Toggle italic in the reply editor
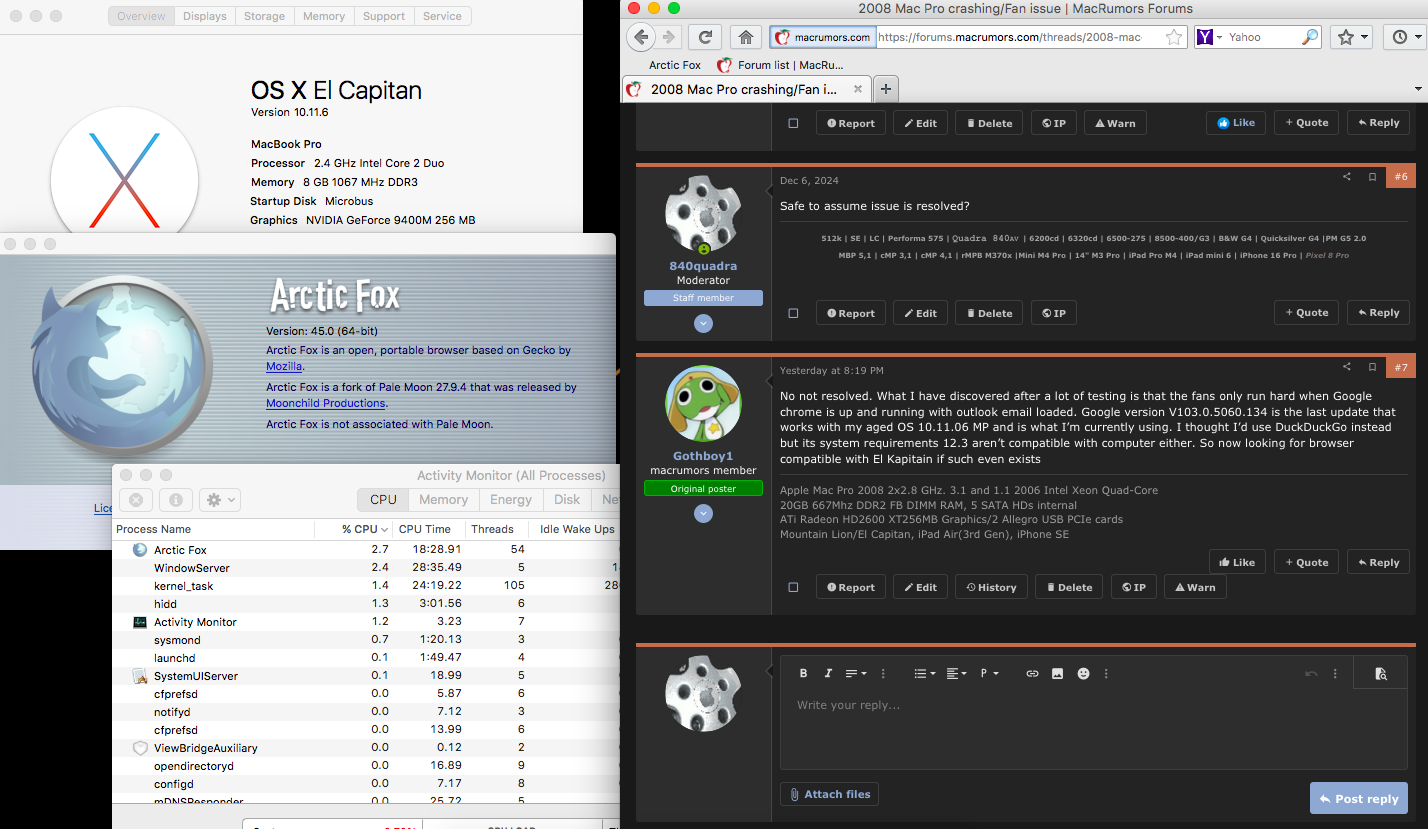The height and width of the screenshot is (829, 1428). coord(828,674)
